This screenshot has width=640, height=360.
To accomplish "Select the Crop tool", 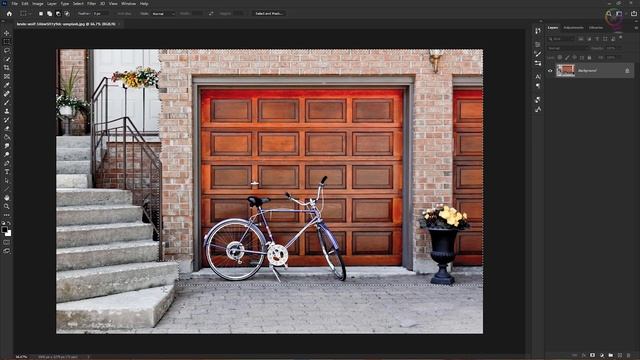I will [7, 68].
